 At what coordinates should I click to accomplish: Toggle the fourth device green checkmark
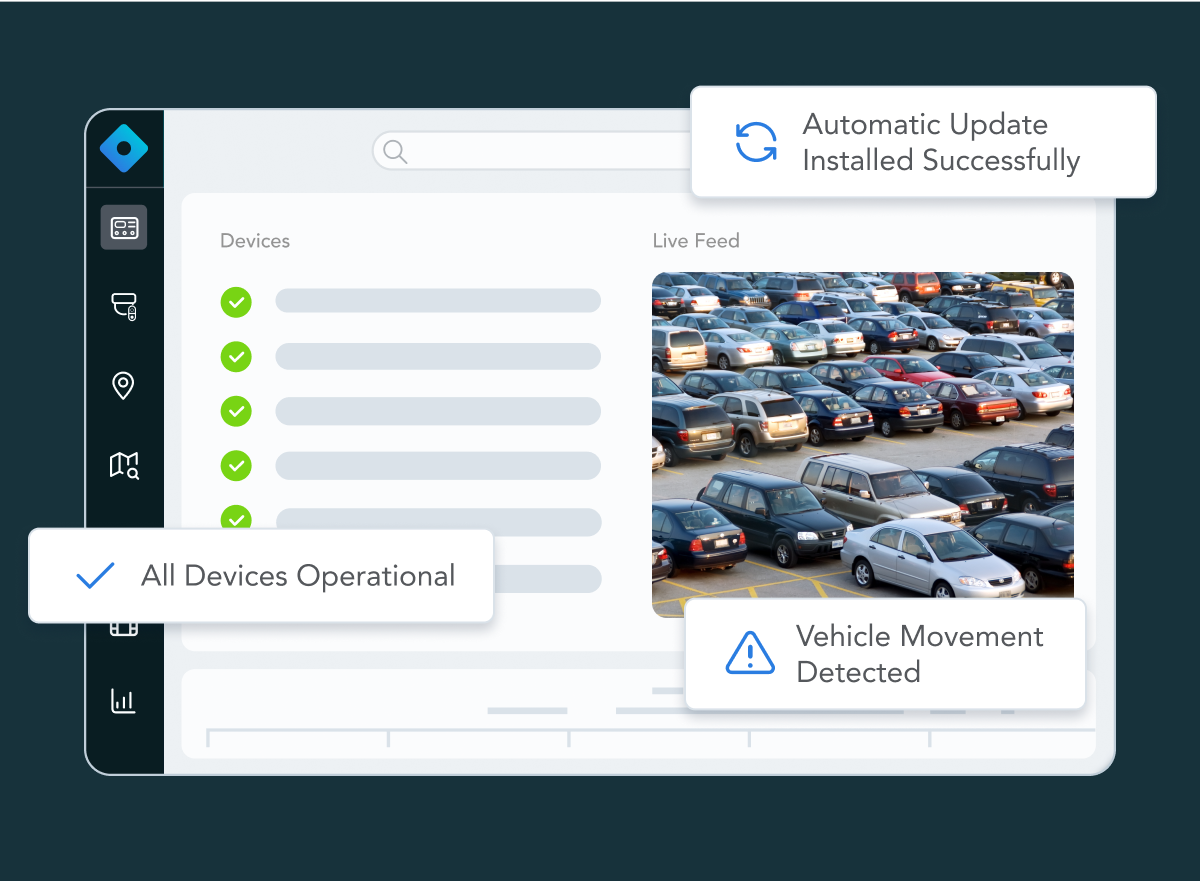tap(236, 465)
